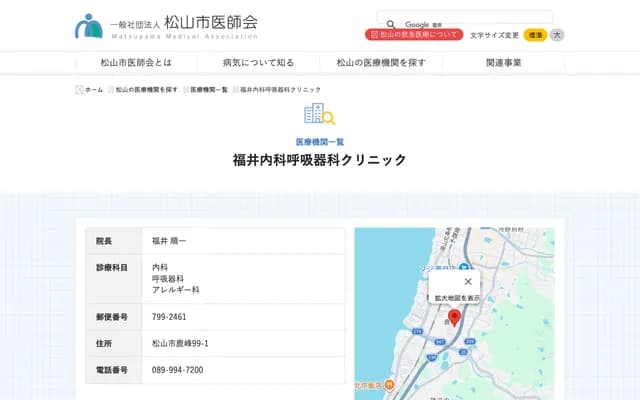Click the blue marker above map popup

pos(464,268)
